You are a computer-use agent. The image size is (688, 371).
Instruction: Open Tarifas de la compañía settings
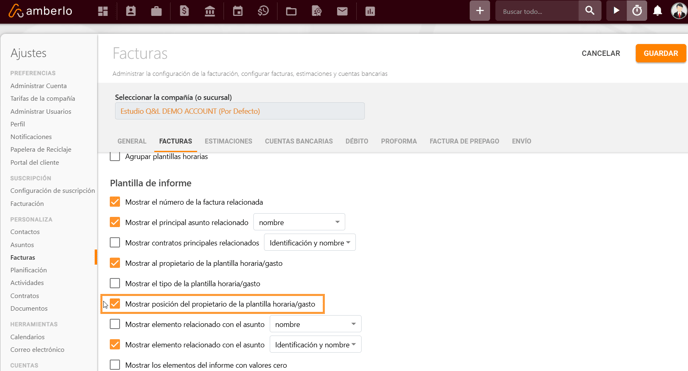coord(43,98)
